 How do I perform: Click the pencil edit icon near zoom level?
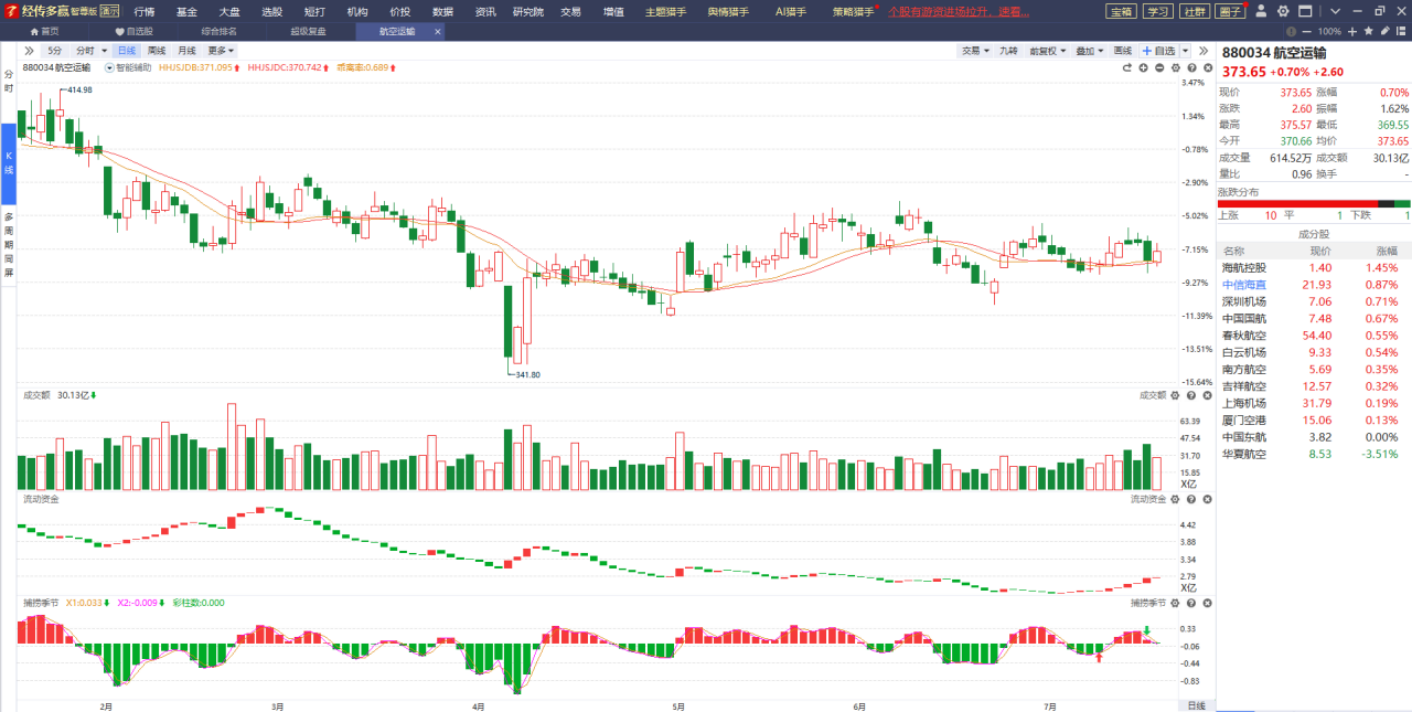pos(1384,31)
